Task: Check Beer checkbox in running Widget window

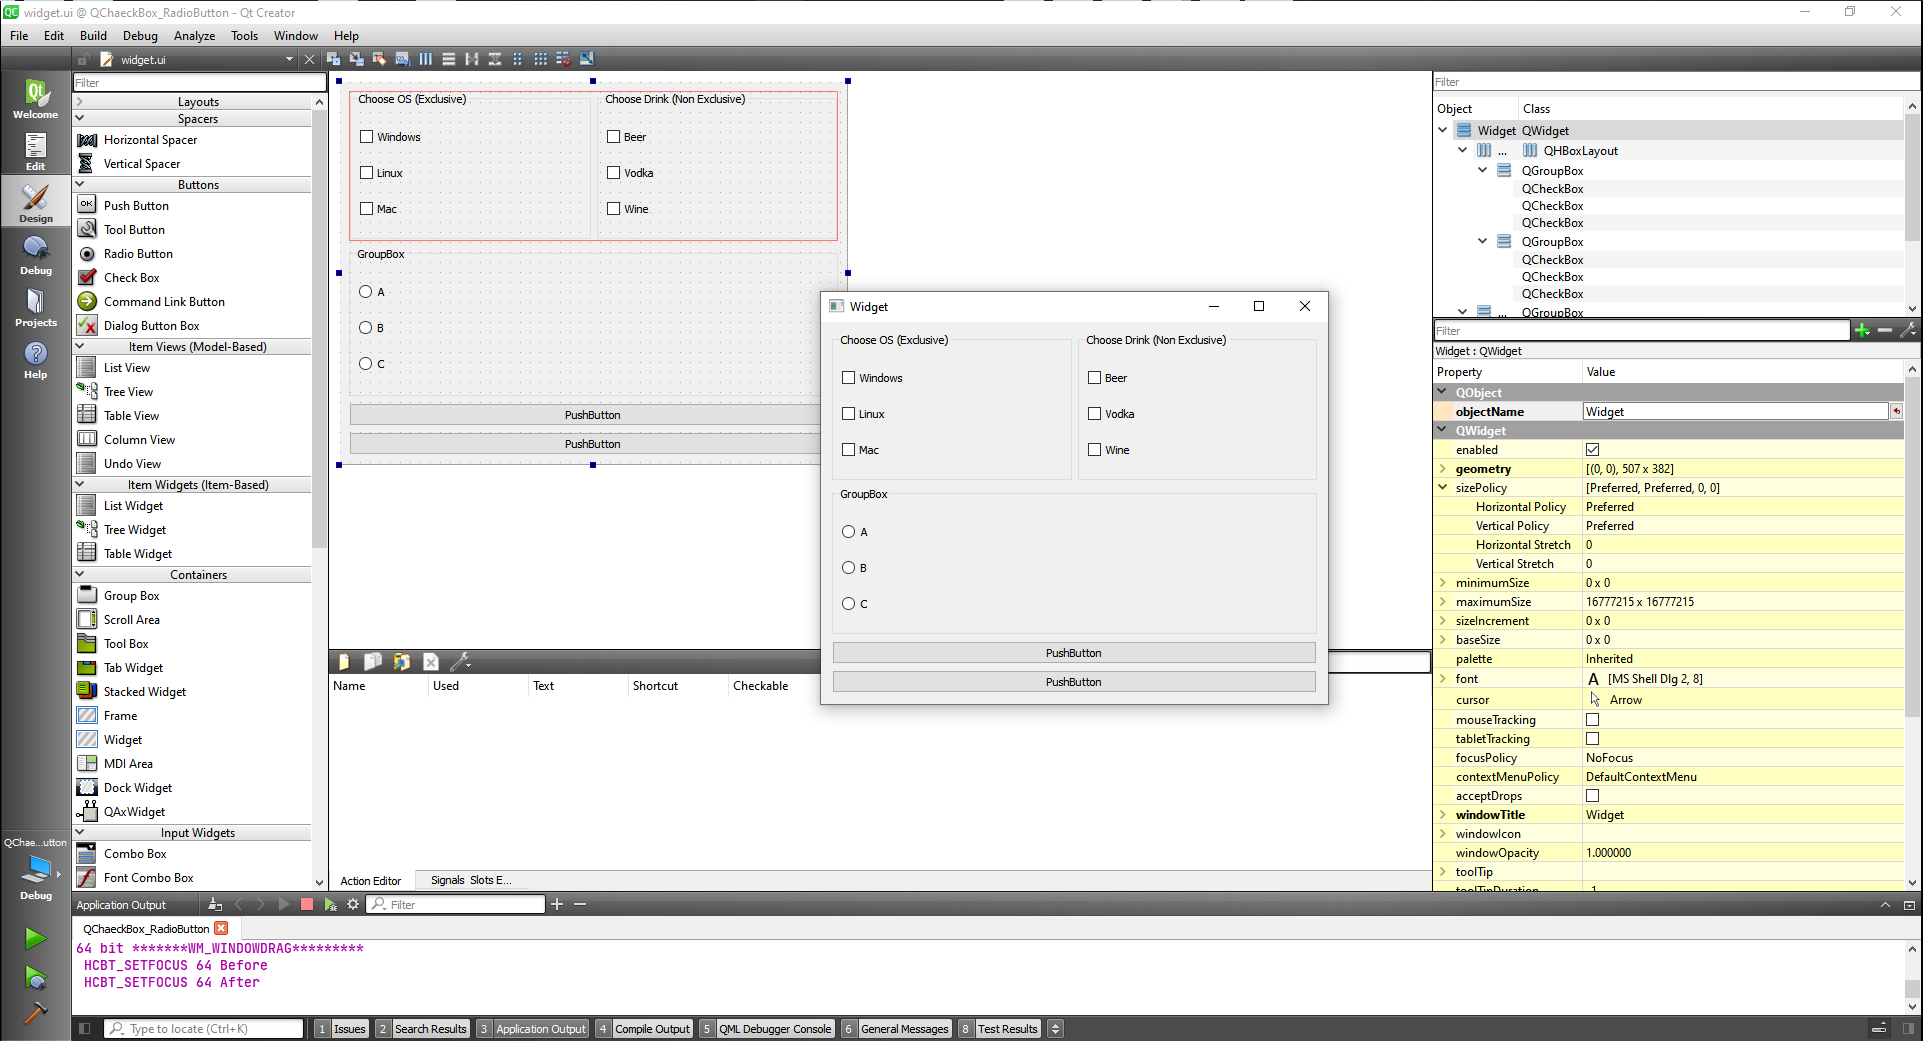Action: [1095, 378]
